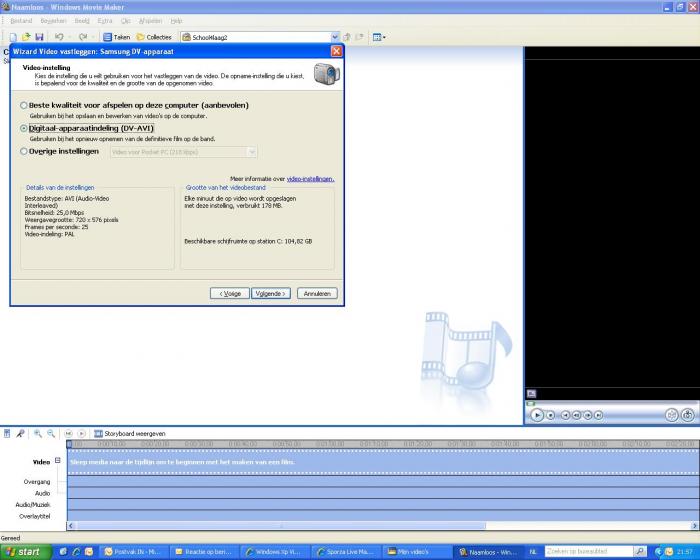
Task: Click the timeline playhead marker at 0:00
Action: coord(69,444)
